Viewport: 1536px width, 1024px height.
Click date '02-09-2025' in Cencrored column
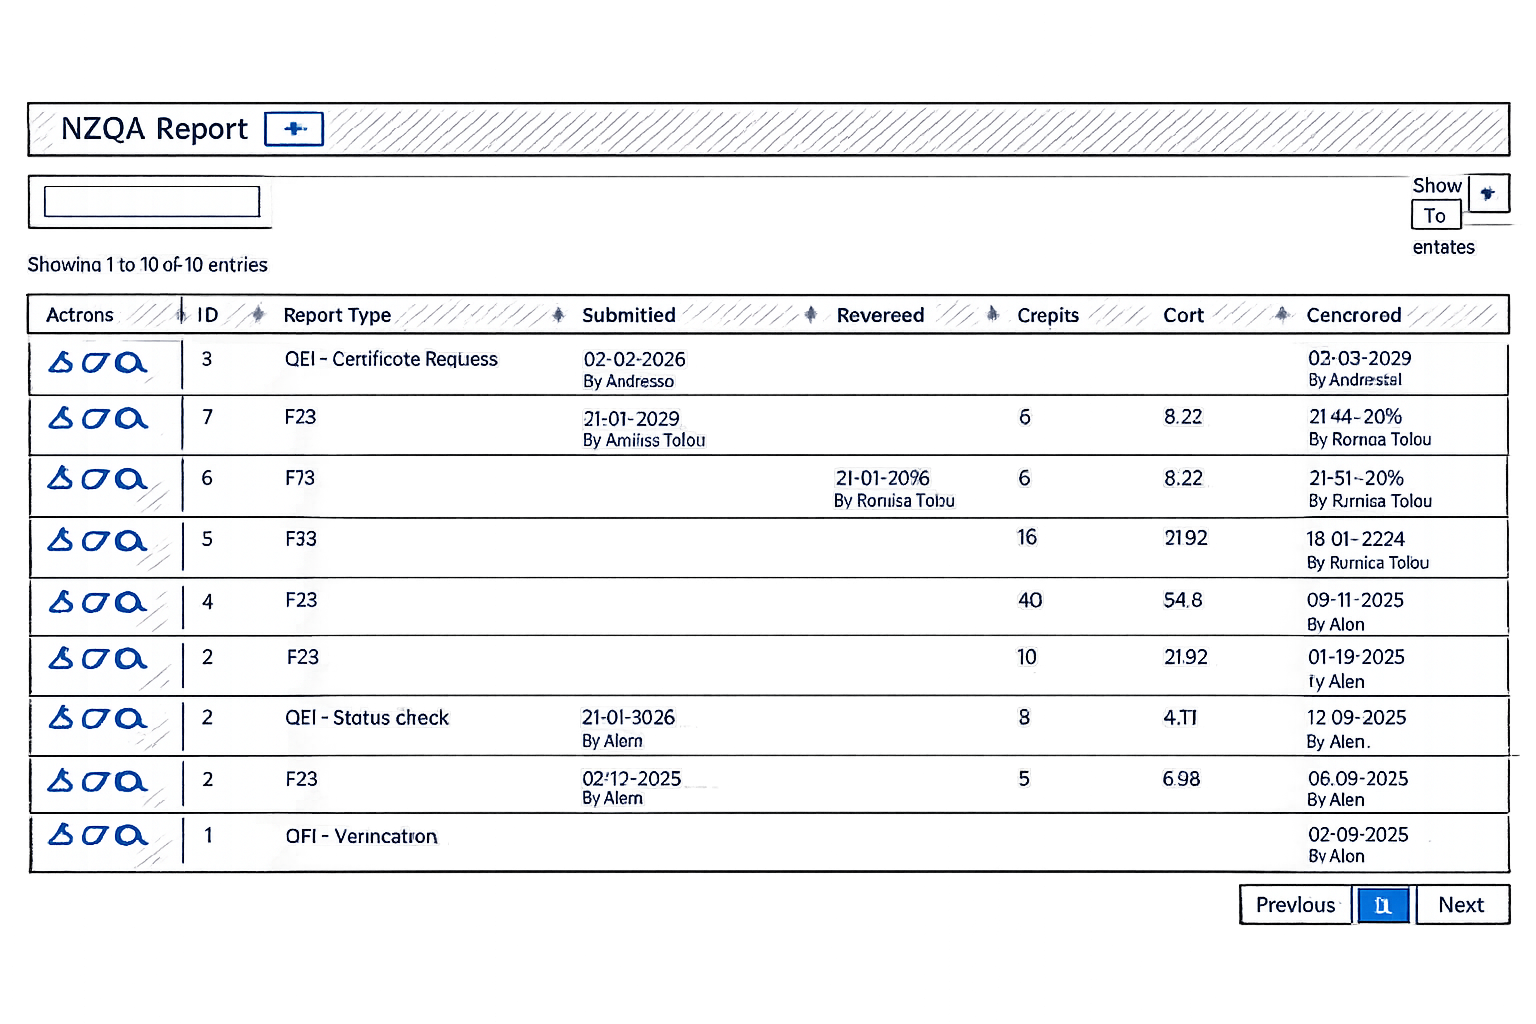1358,835
